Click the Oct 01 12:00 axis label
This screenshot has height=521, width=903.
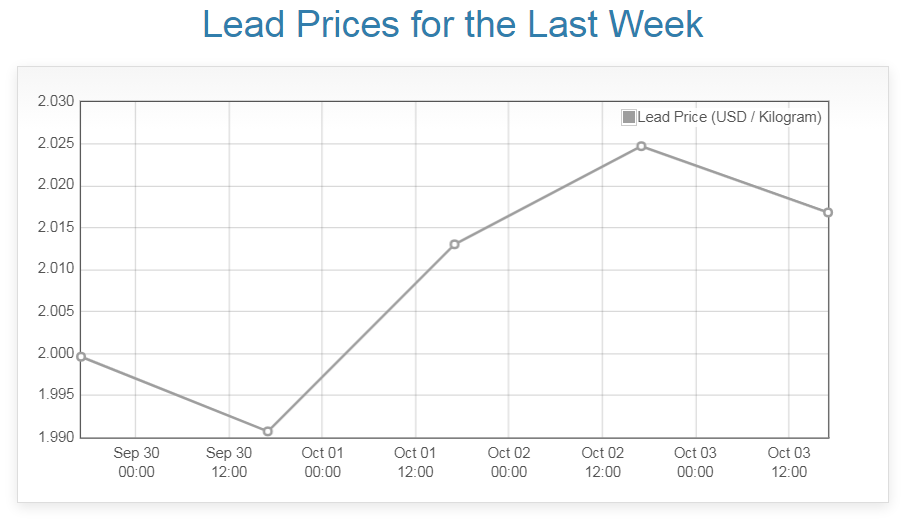coord(415,462)
